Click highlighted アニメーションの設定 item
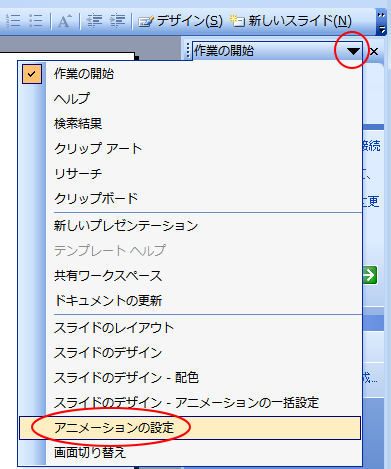This screenshot has height=469, width=391. 190,428
